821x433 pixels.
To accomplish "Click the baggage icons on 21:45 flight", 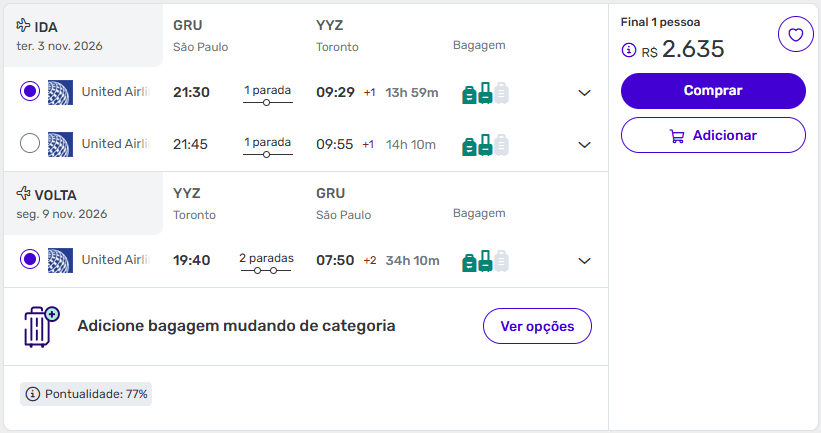I will (x=485, y=145).
